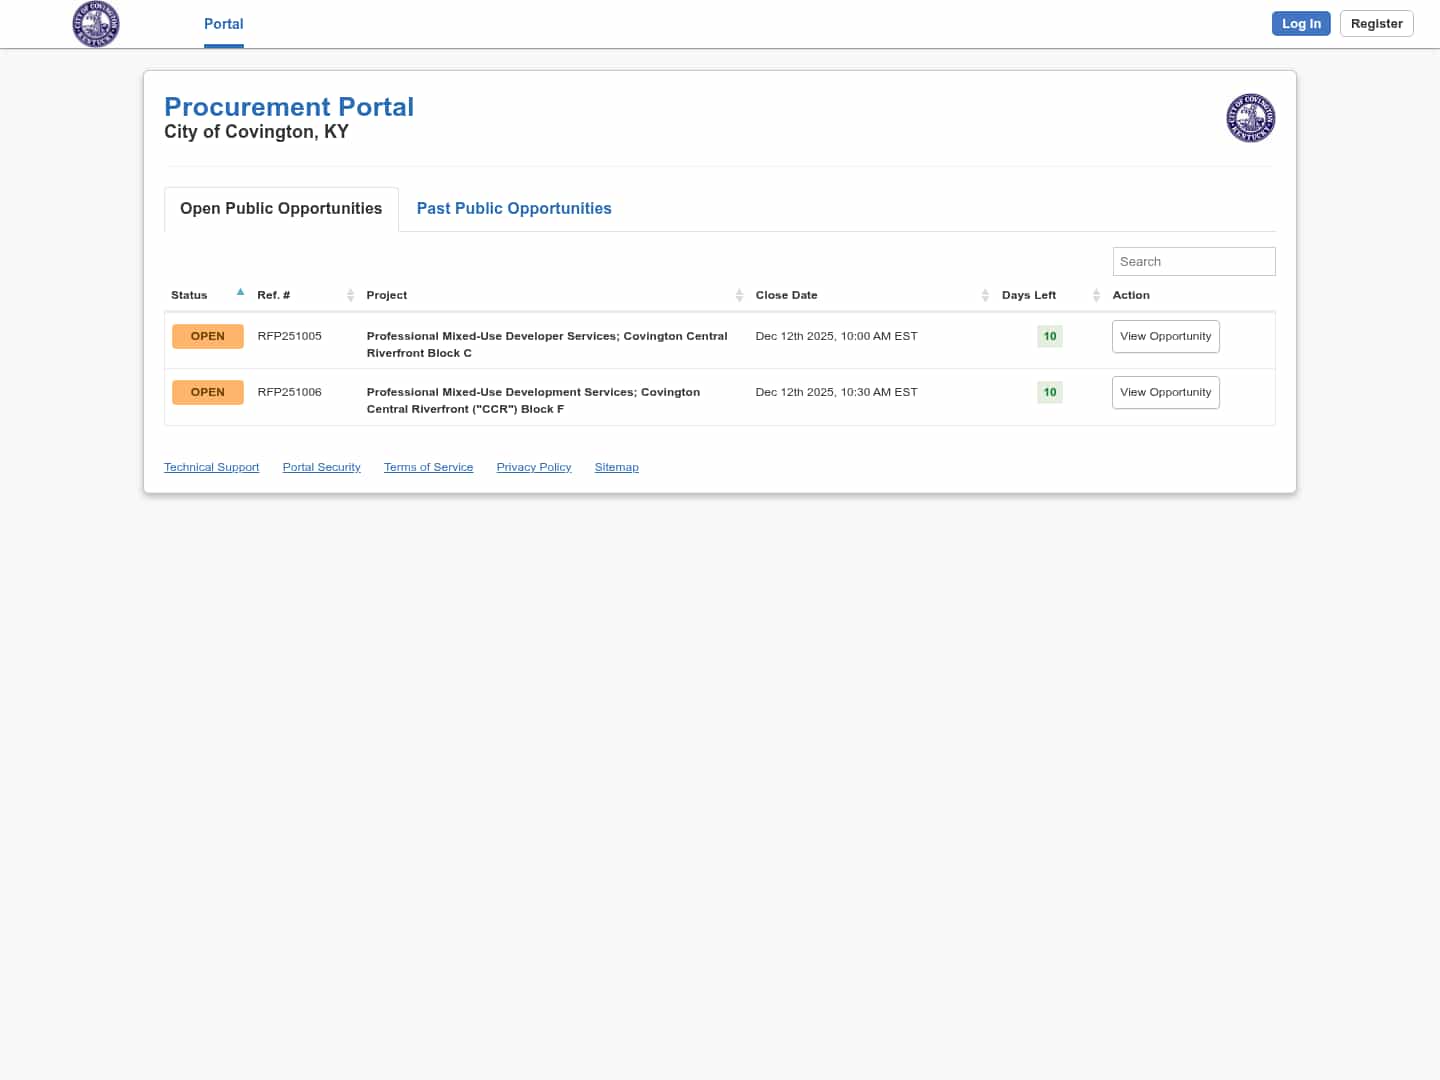Go to the Sitemap link
Image resolution: width=1440 pixels, height=1080 pixels.
tap(616, 467)
